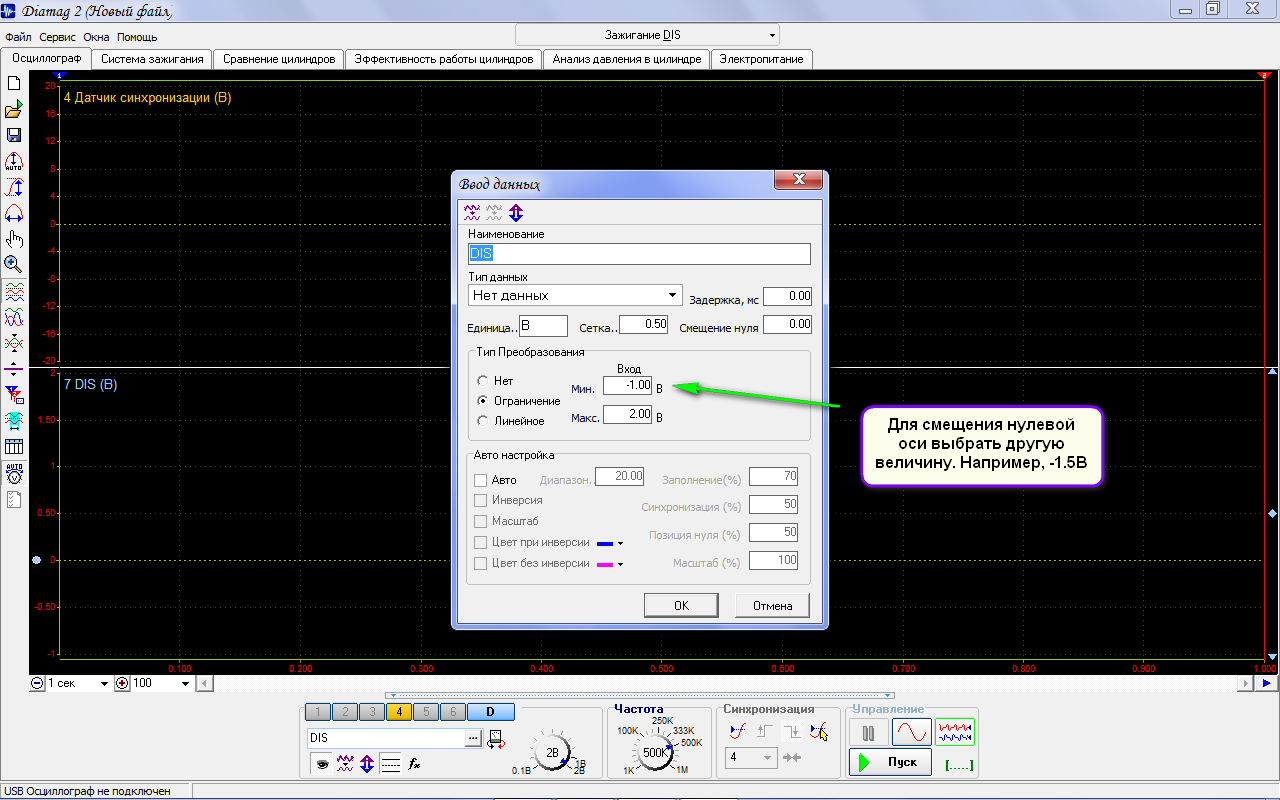Select the 'Нет' transformation radio button
Viewport: 1280px width, 800px height.
pos(483,381)
